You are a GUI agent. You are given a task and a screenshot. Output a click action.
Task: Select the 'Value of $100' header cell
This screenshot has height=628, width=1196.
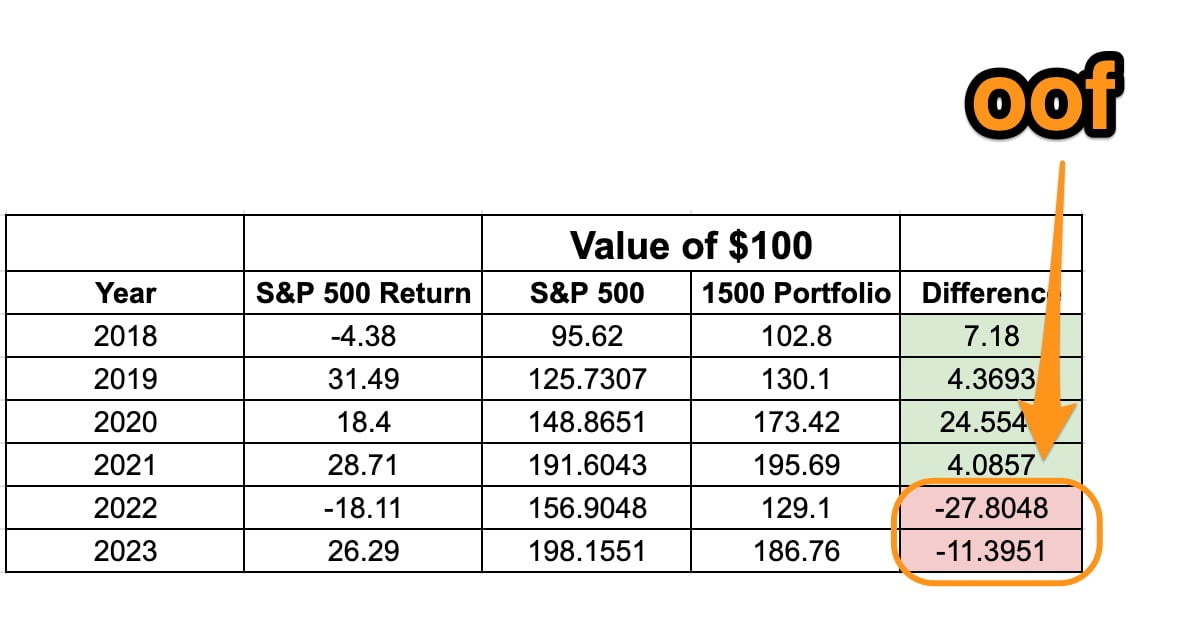point(691,244)
